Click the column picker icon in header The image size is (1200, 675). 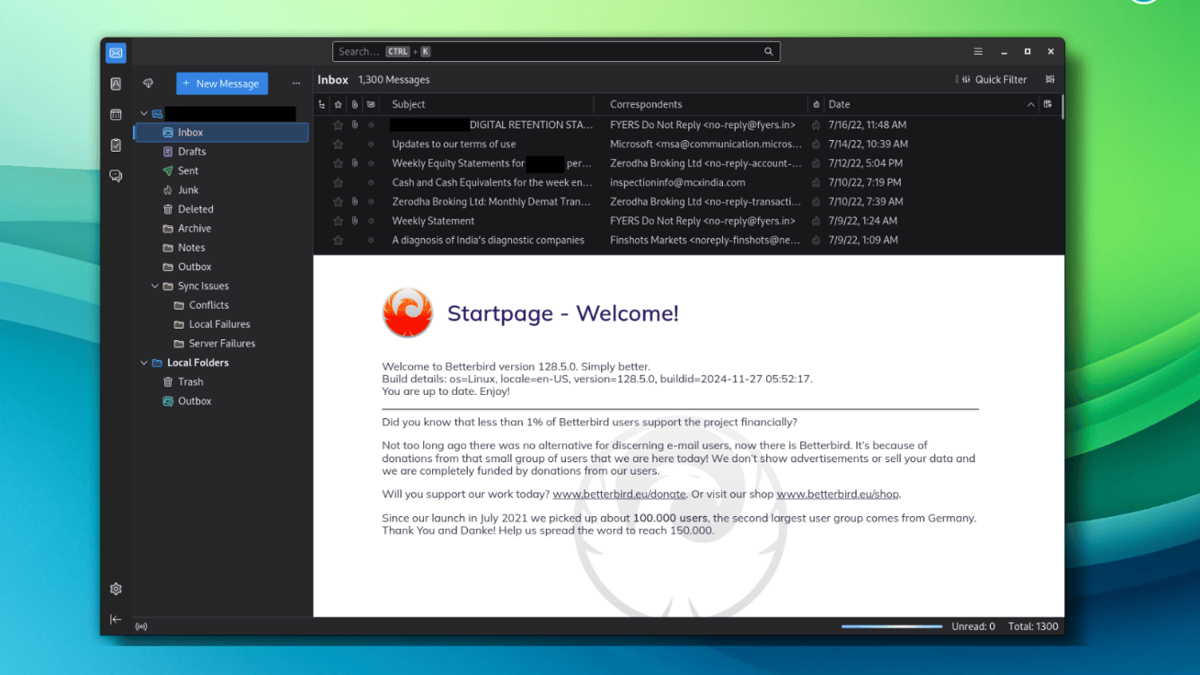click(1048, 104)
